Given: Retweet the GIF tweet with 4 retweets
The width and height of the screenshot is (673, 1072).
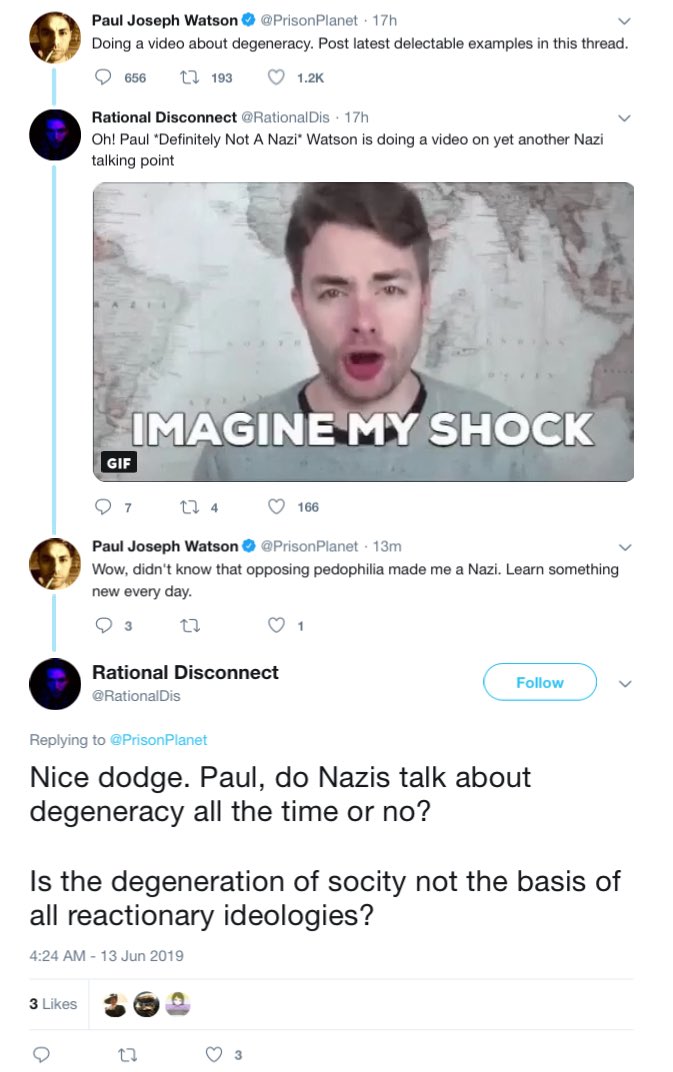Looking at the screenshot, I should pyautogui.click(x=189, y=507).
